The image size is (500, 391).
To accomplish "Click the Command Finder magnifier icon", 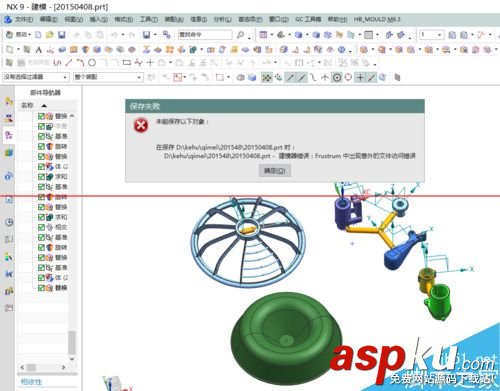I will [240, 35].
